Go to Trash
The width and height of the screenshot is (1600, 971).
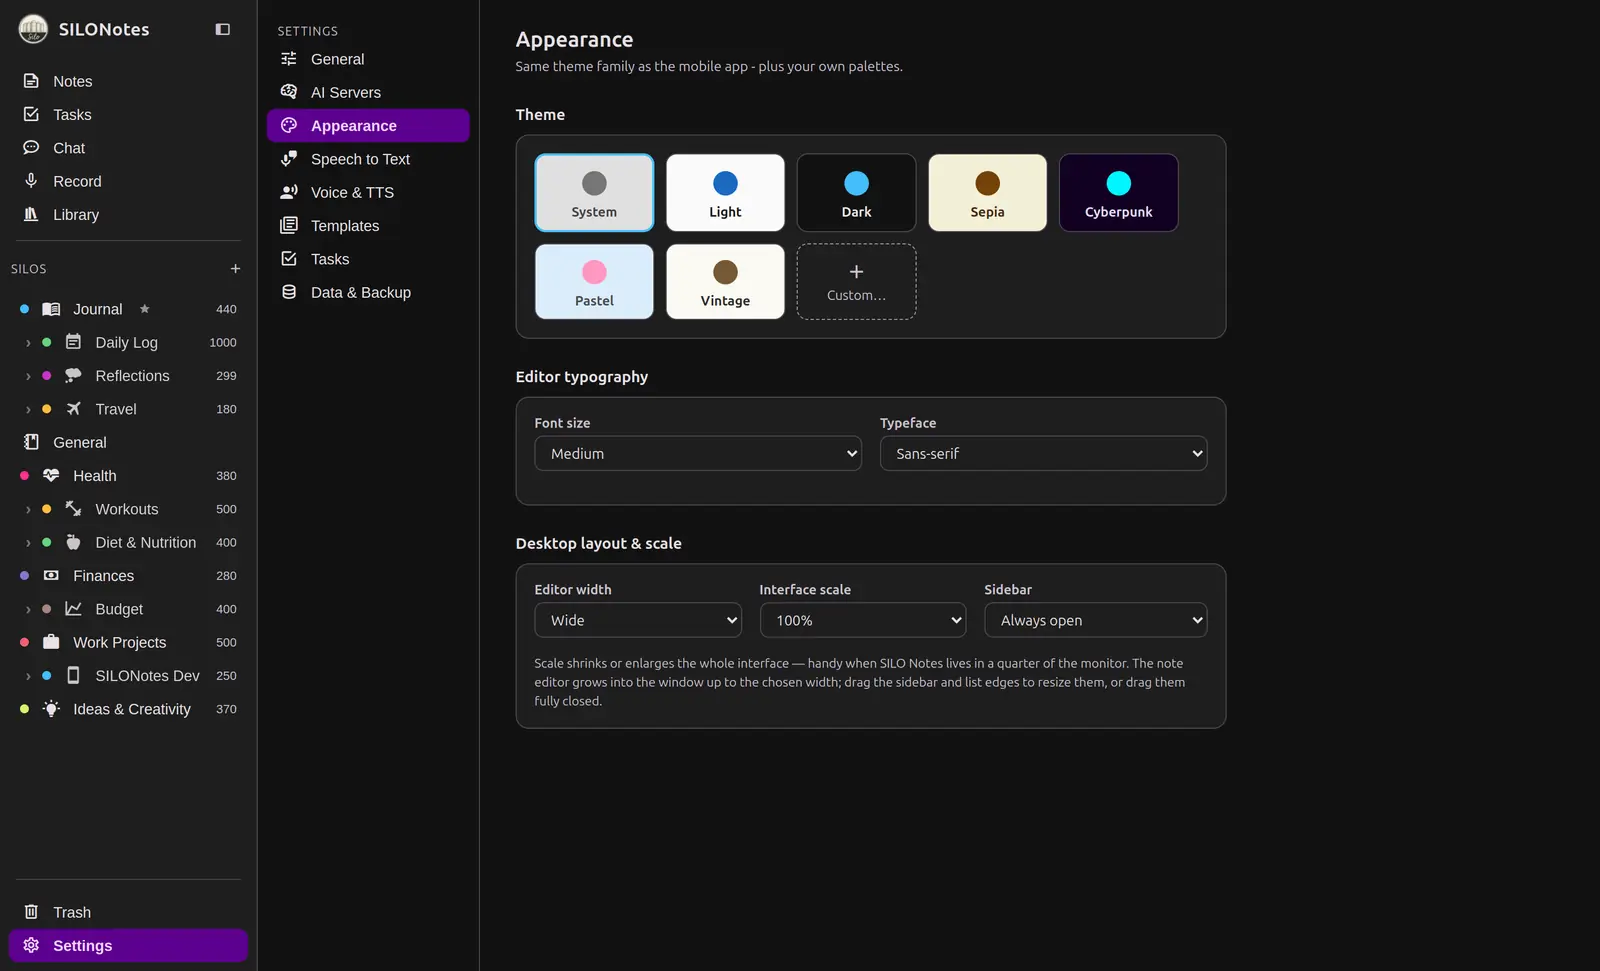click(128, 912)
